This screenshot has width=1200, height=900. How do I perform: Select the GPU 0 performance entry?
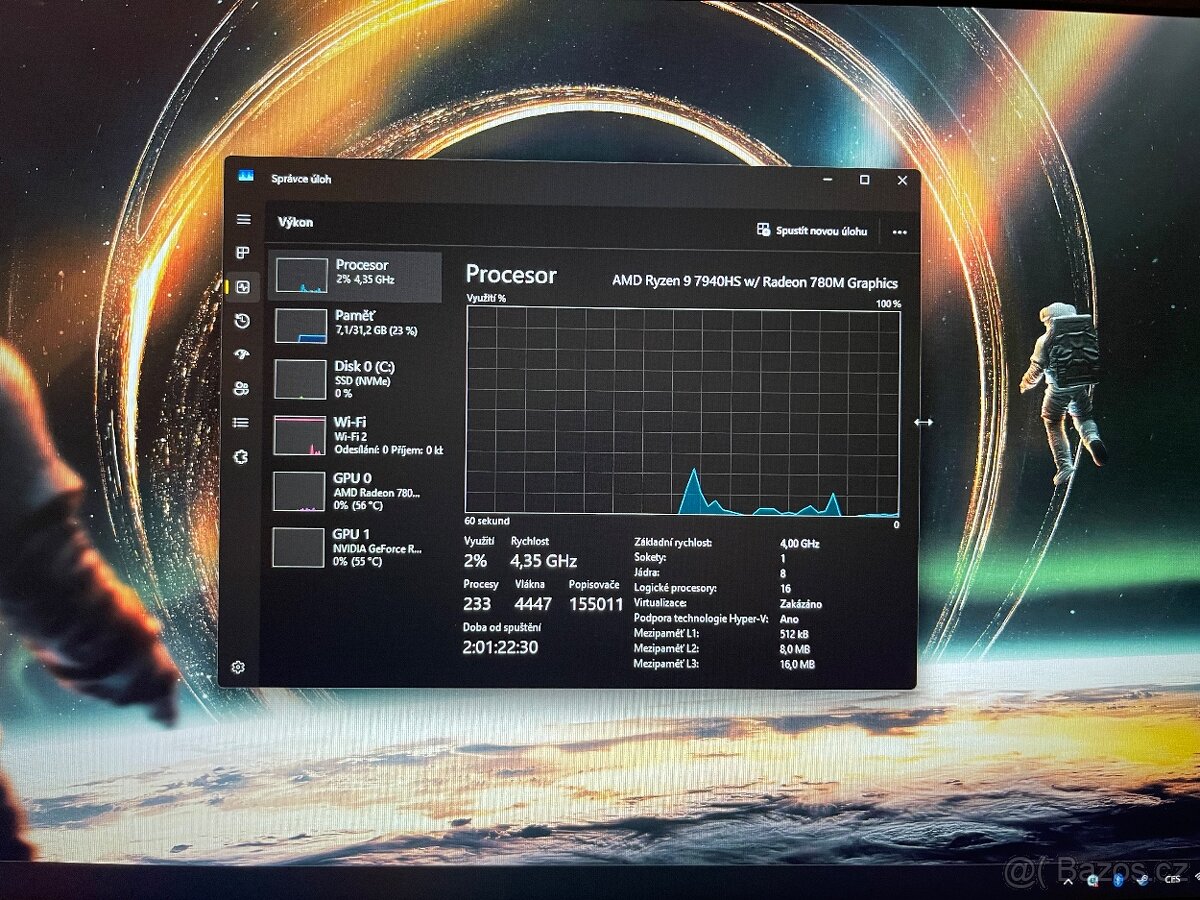point(355,490)
